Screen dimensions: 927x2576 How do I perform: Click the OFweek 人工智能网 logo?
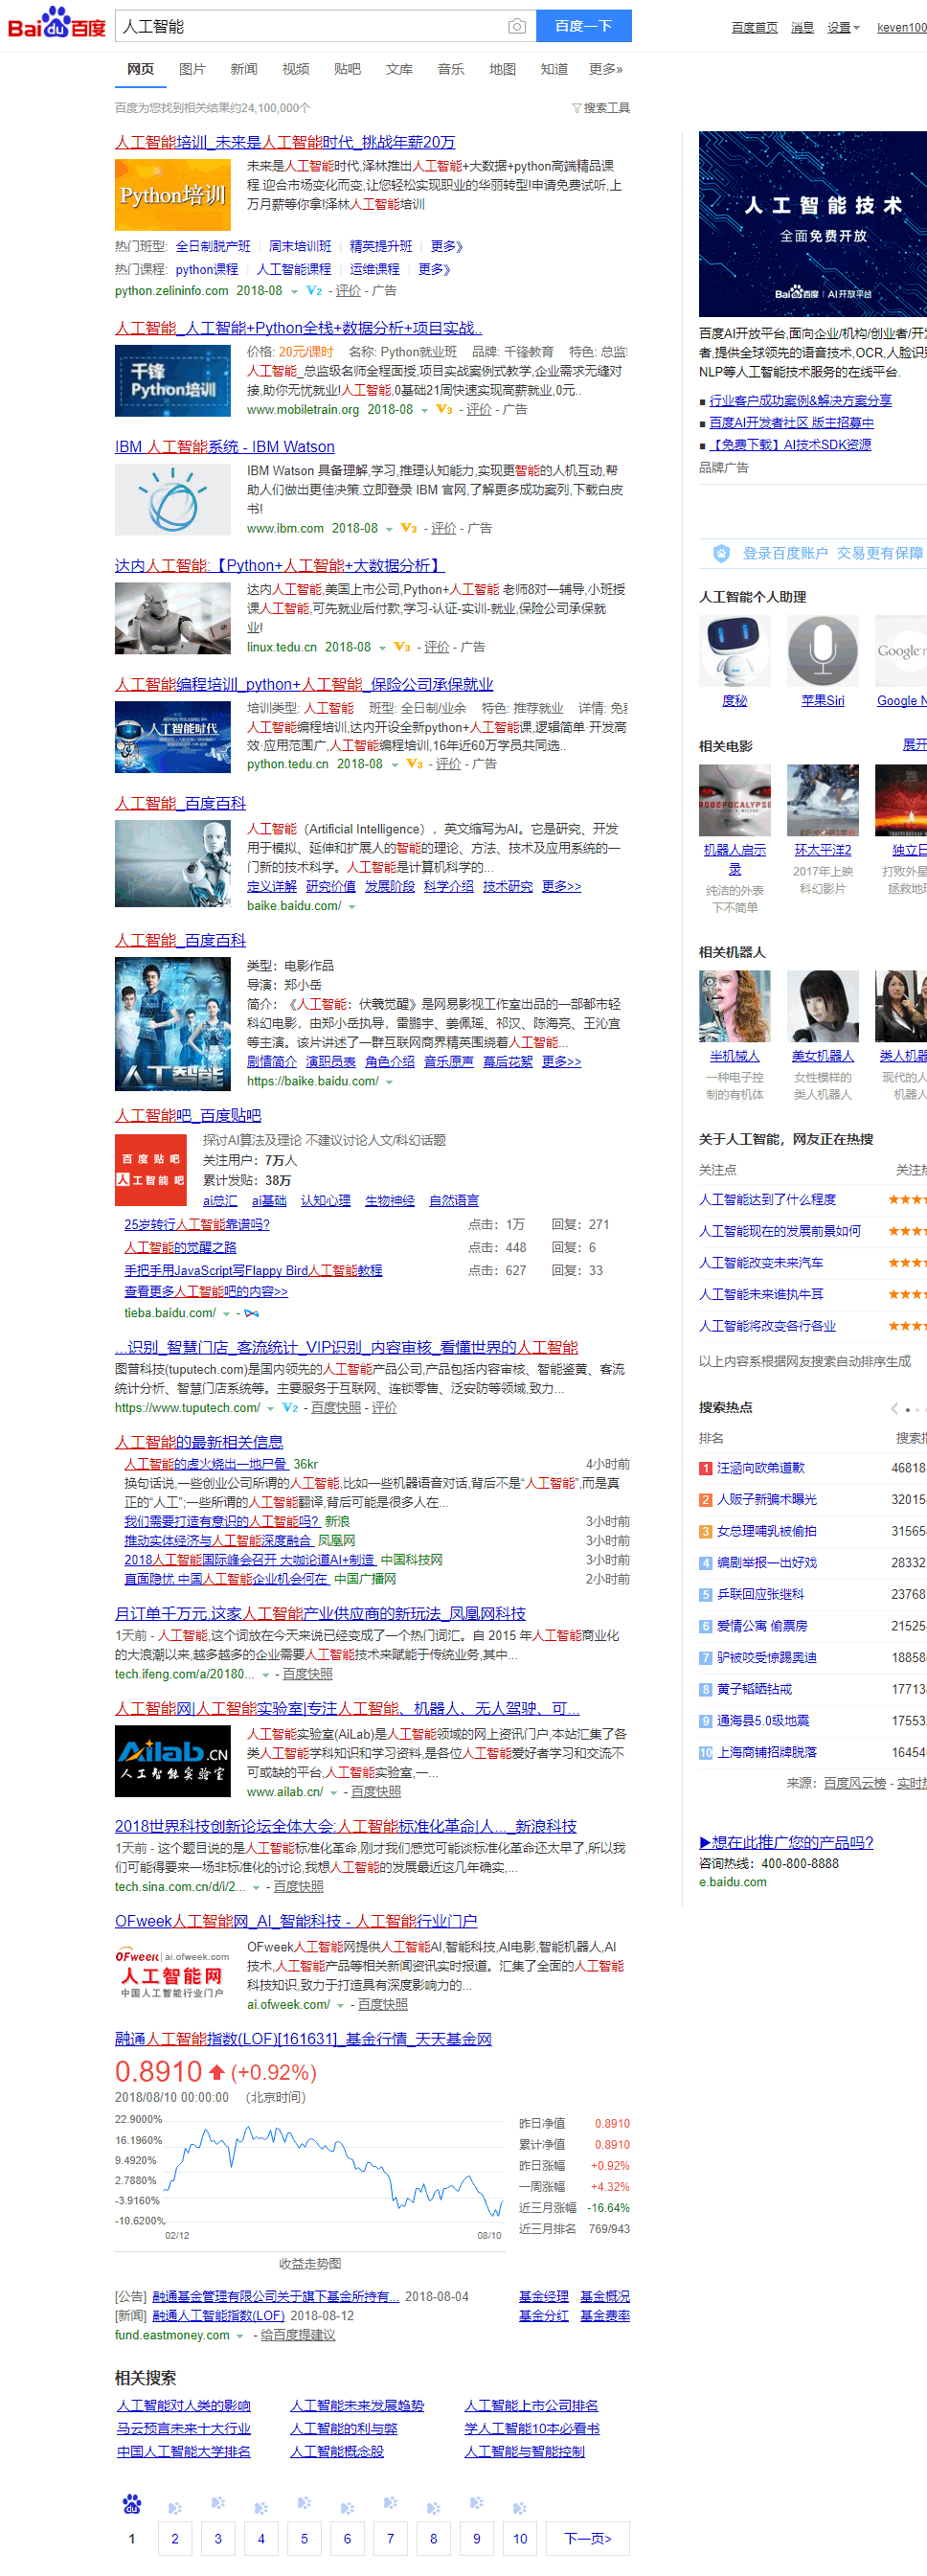[x=173, y=1973]
